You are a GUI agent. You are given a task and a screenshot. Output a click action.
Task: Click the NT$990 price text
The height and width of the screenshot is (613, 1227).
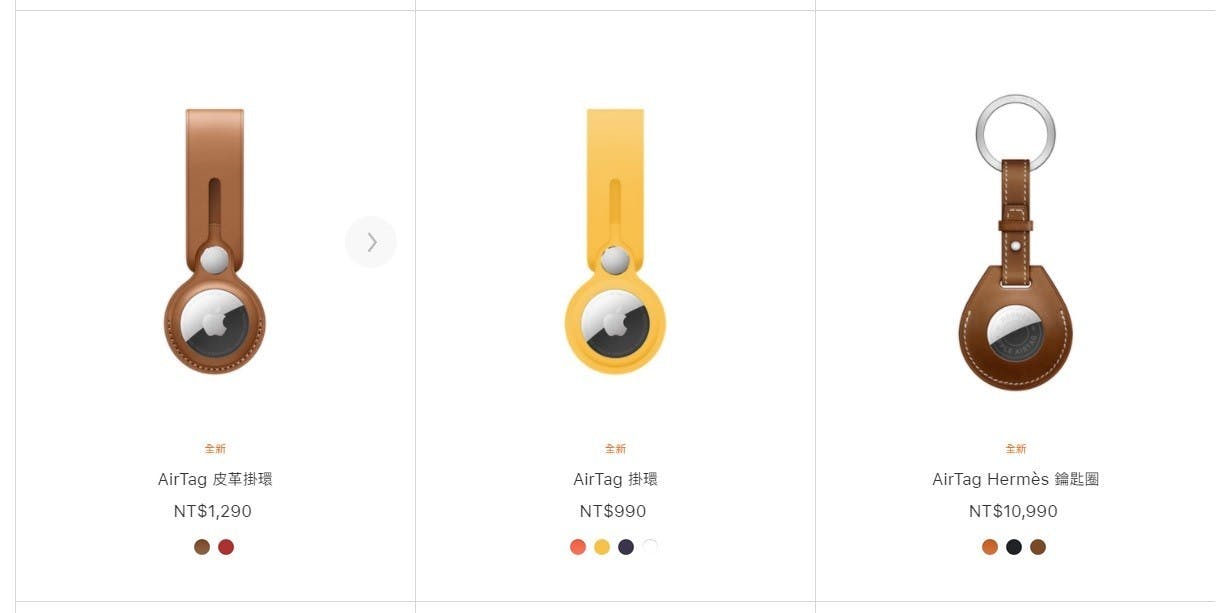(x=613, y=511)
